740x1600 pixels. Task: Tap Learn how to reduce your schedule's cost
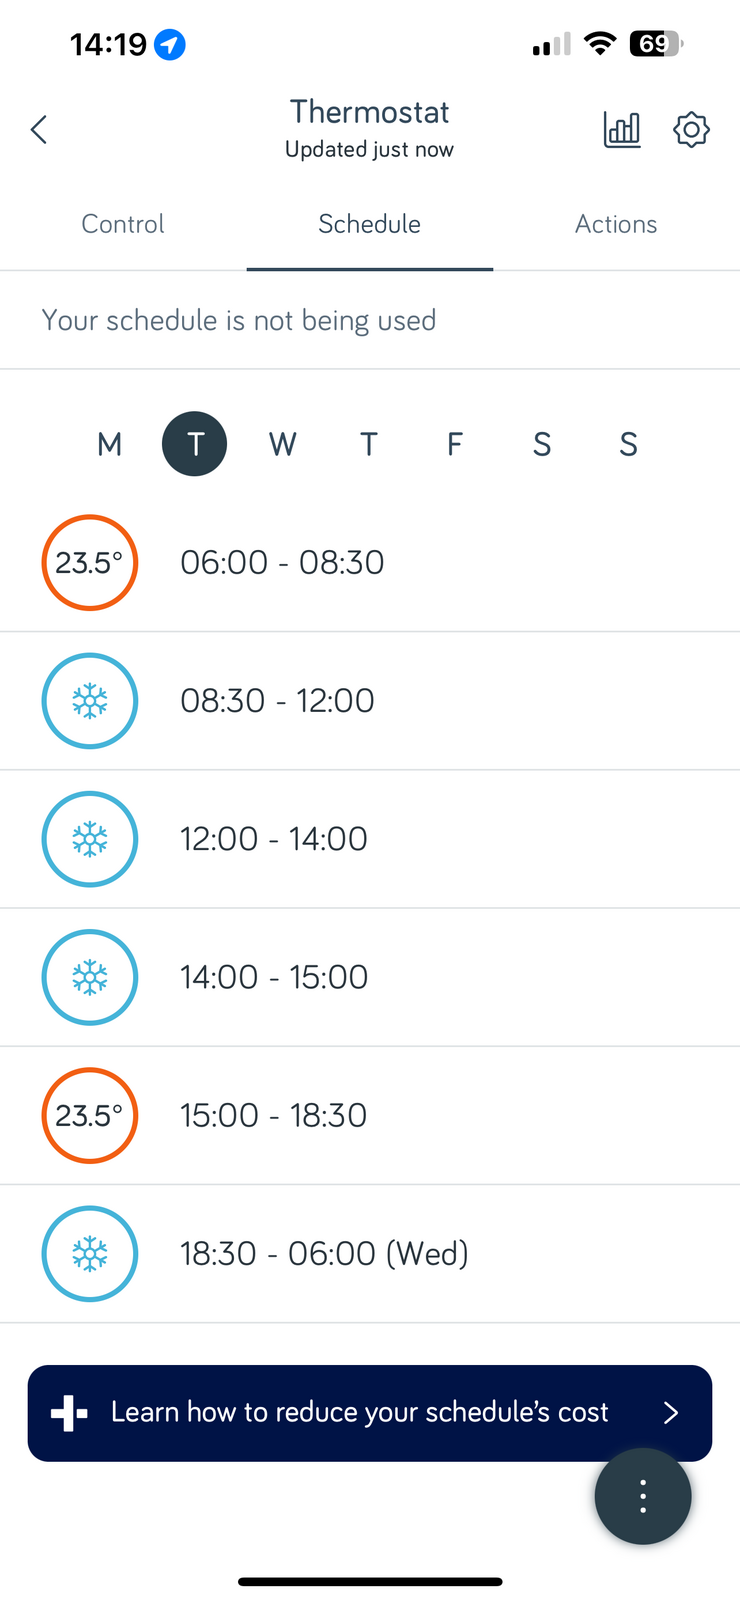[359, 1412]
